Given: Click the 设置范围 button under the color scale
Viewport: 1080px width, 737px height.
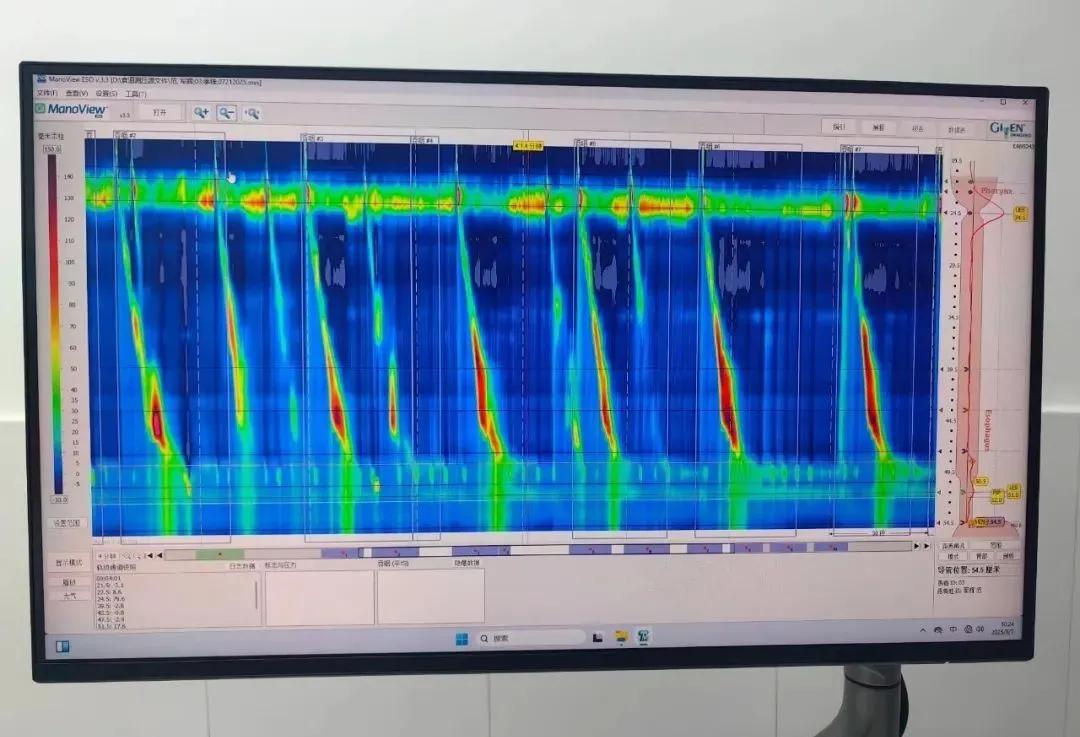Looking at the screenshot, I should [69, 523].
